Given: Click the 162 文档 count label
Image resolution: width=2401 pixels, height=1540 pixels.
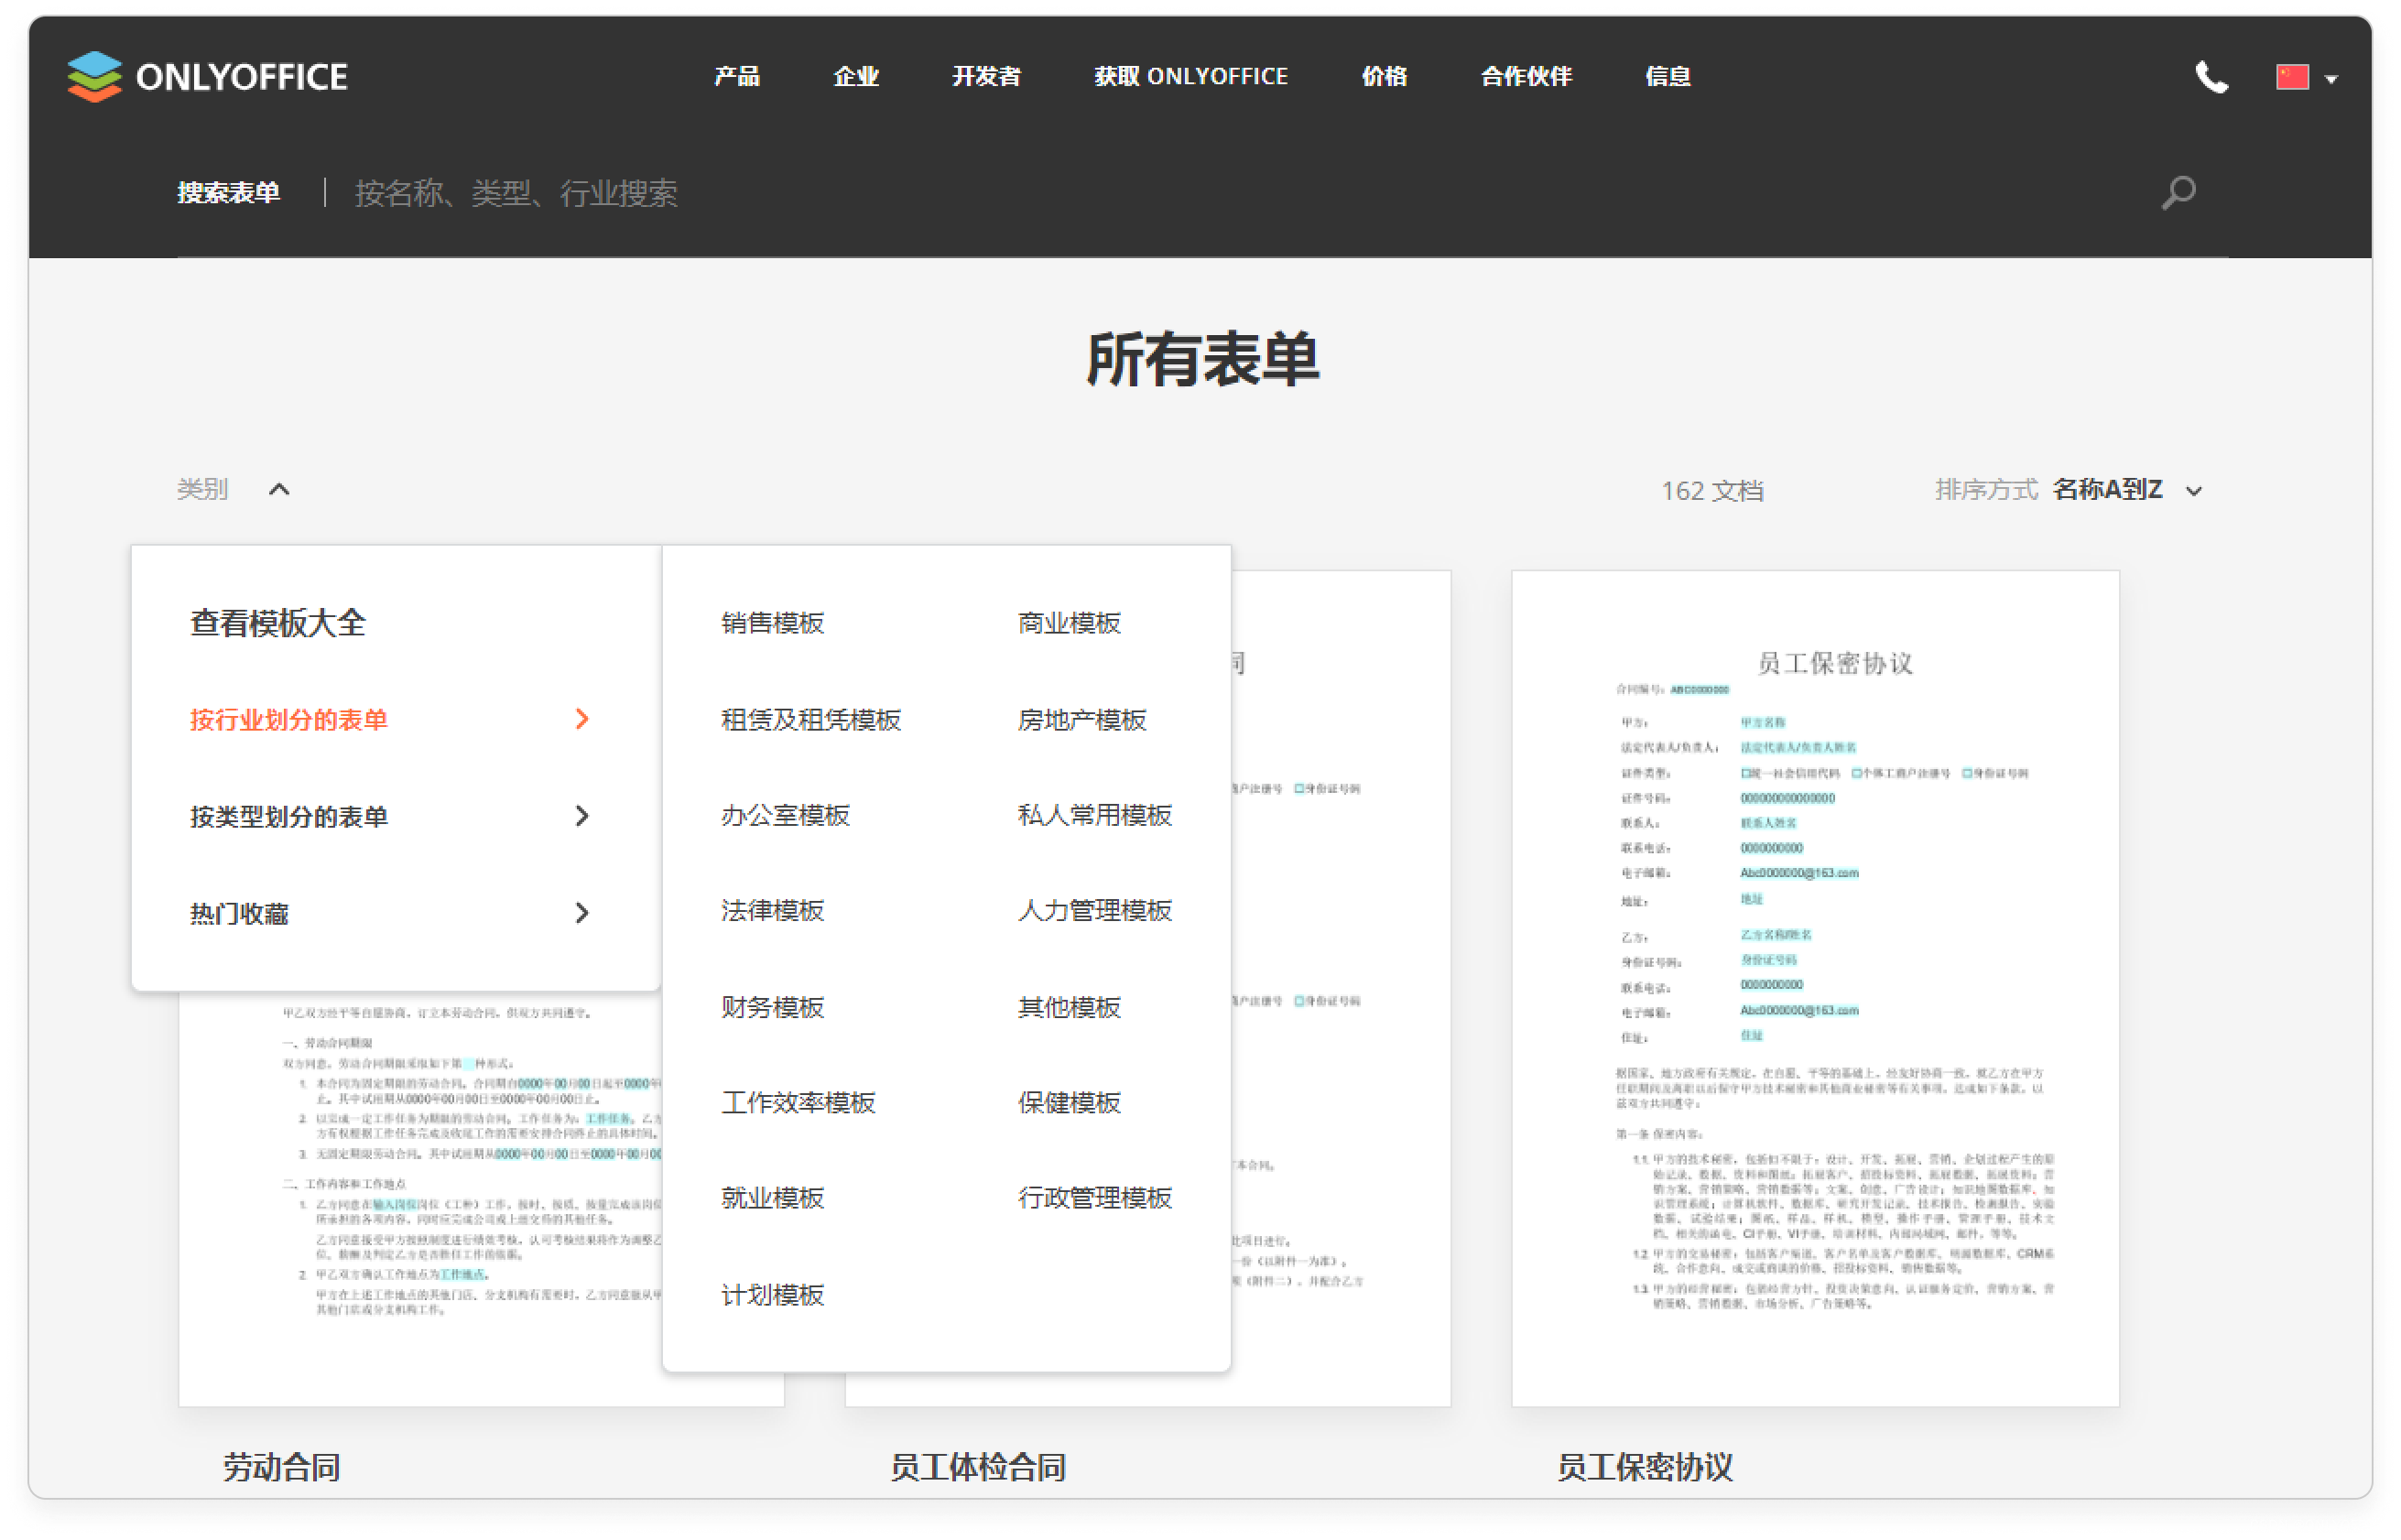Looking at the screenshot, I should coord(1712,491).
